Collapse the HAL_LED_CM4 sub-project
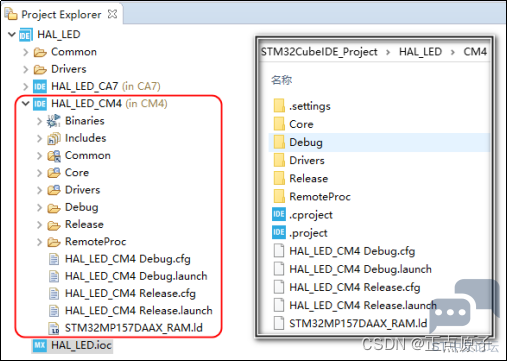Image resolution: width=508 pixels, height=362 pixels. [x=26, y=104]
